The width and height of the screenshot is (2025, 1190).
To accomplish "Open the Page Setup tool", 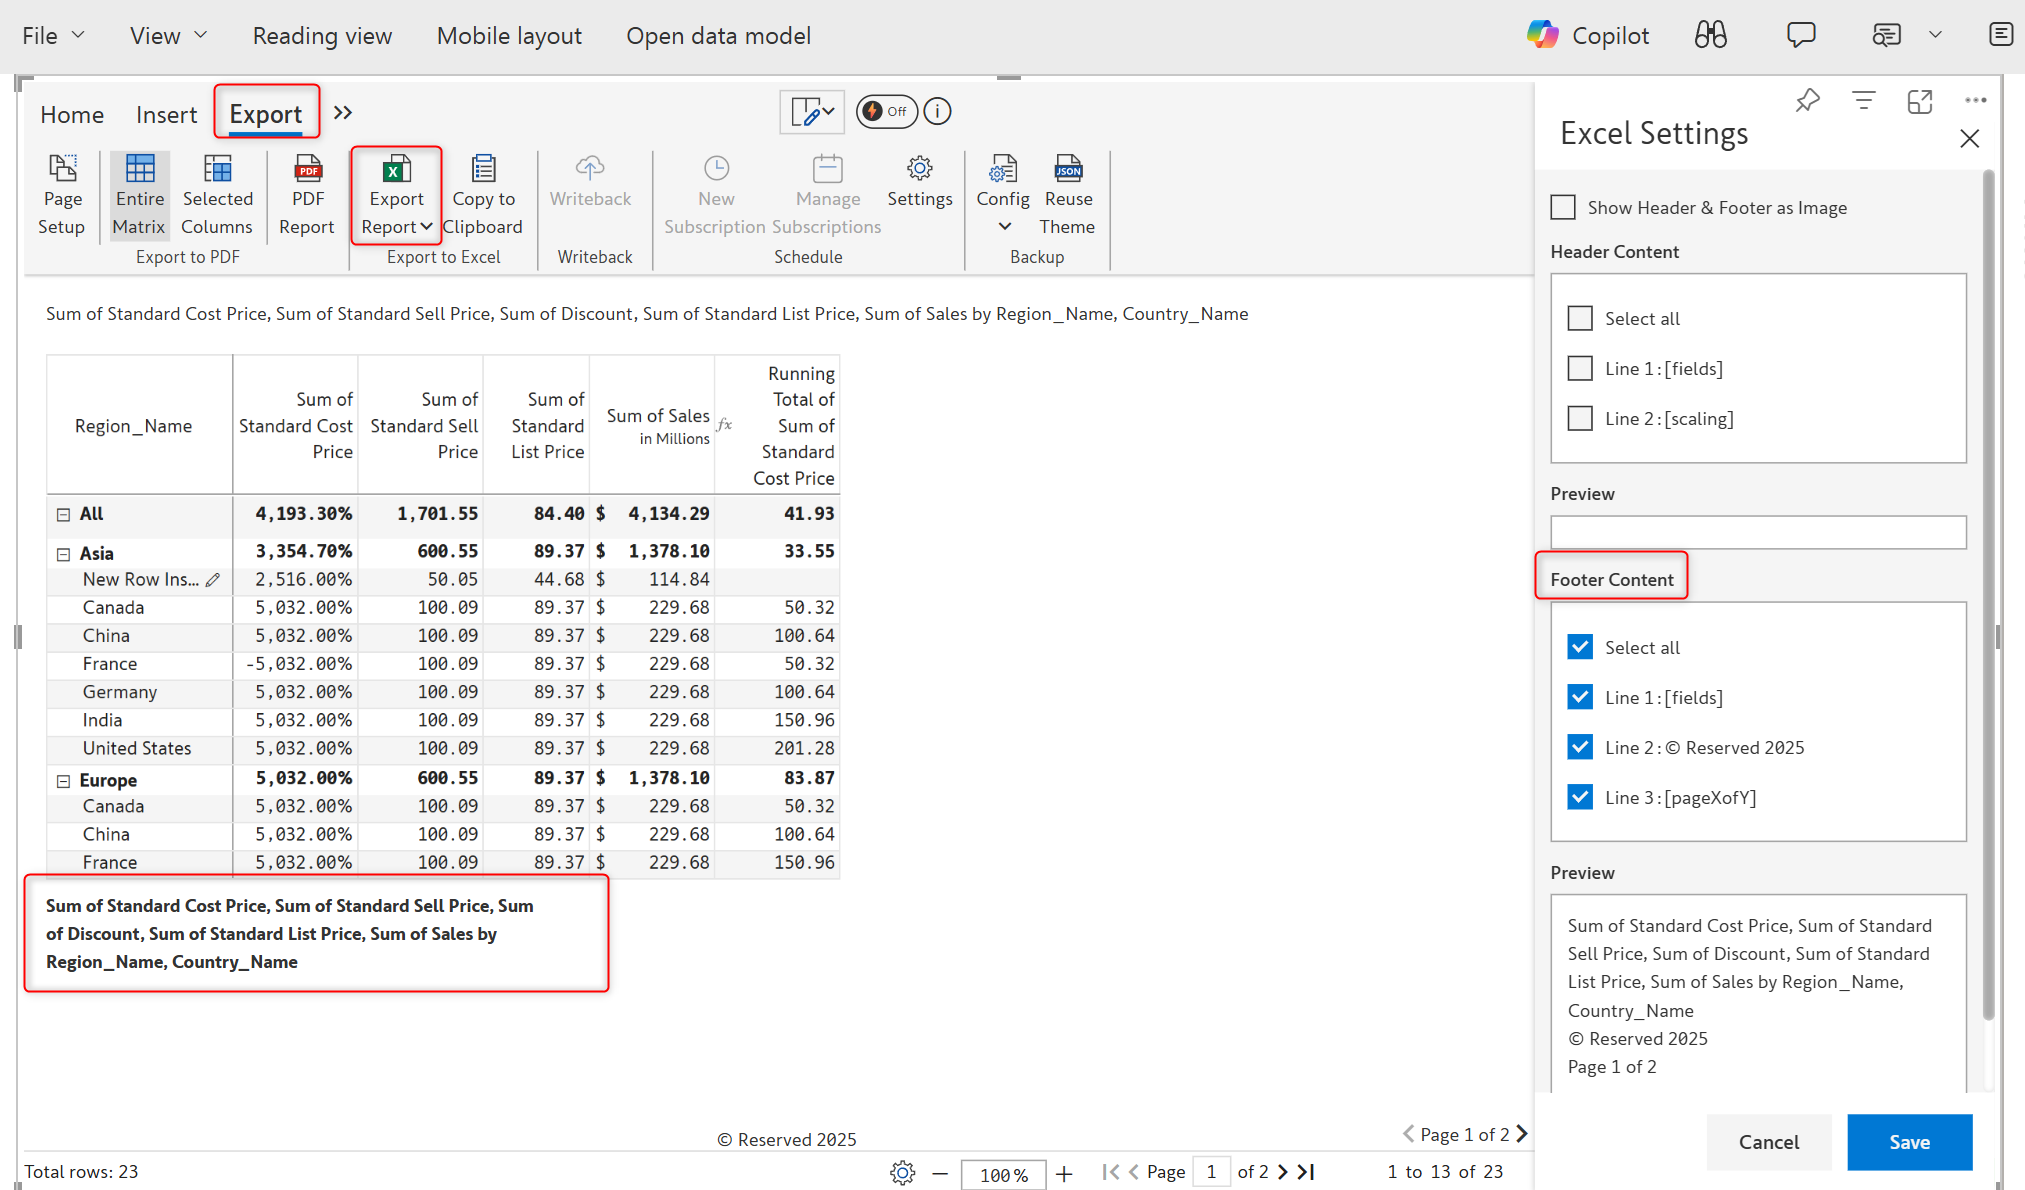I will (x=62, y=196).
